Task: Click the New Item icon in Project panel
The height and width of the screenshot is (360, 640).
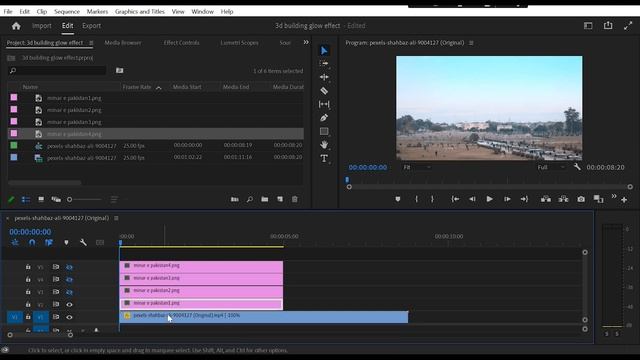Action: pyautogui.click(x=280, y=199)
